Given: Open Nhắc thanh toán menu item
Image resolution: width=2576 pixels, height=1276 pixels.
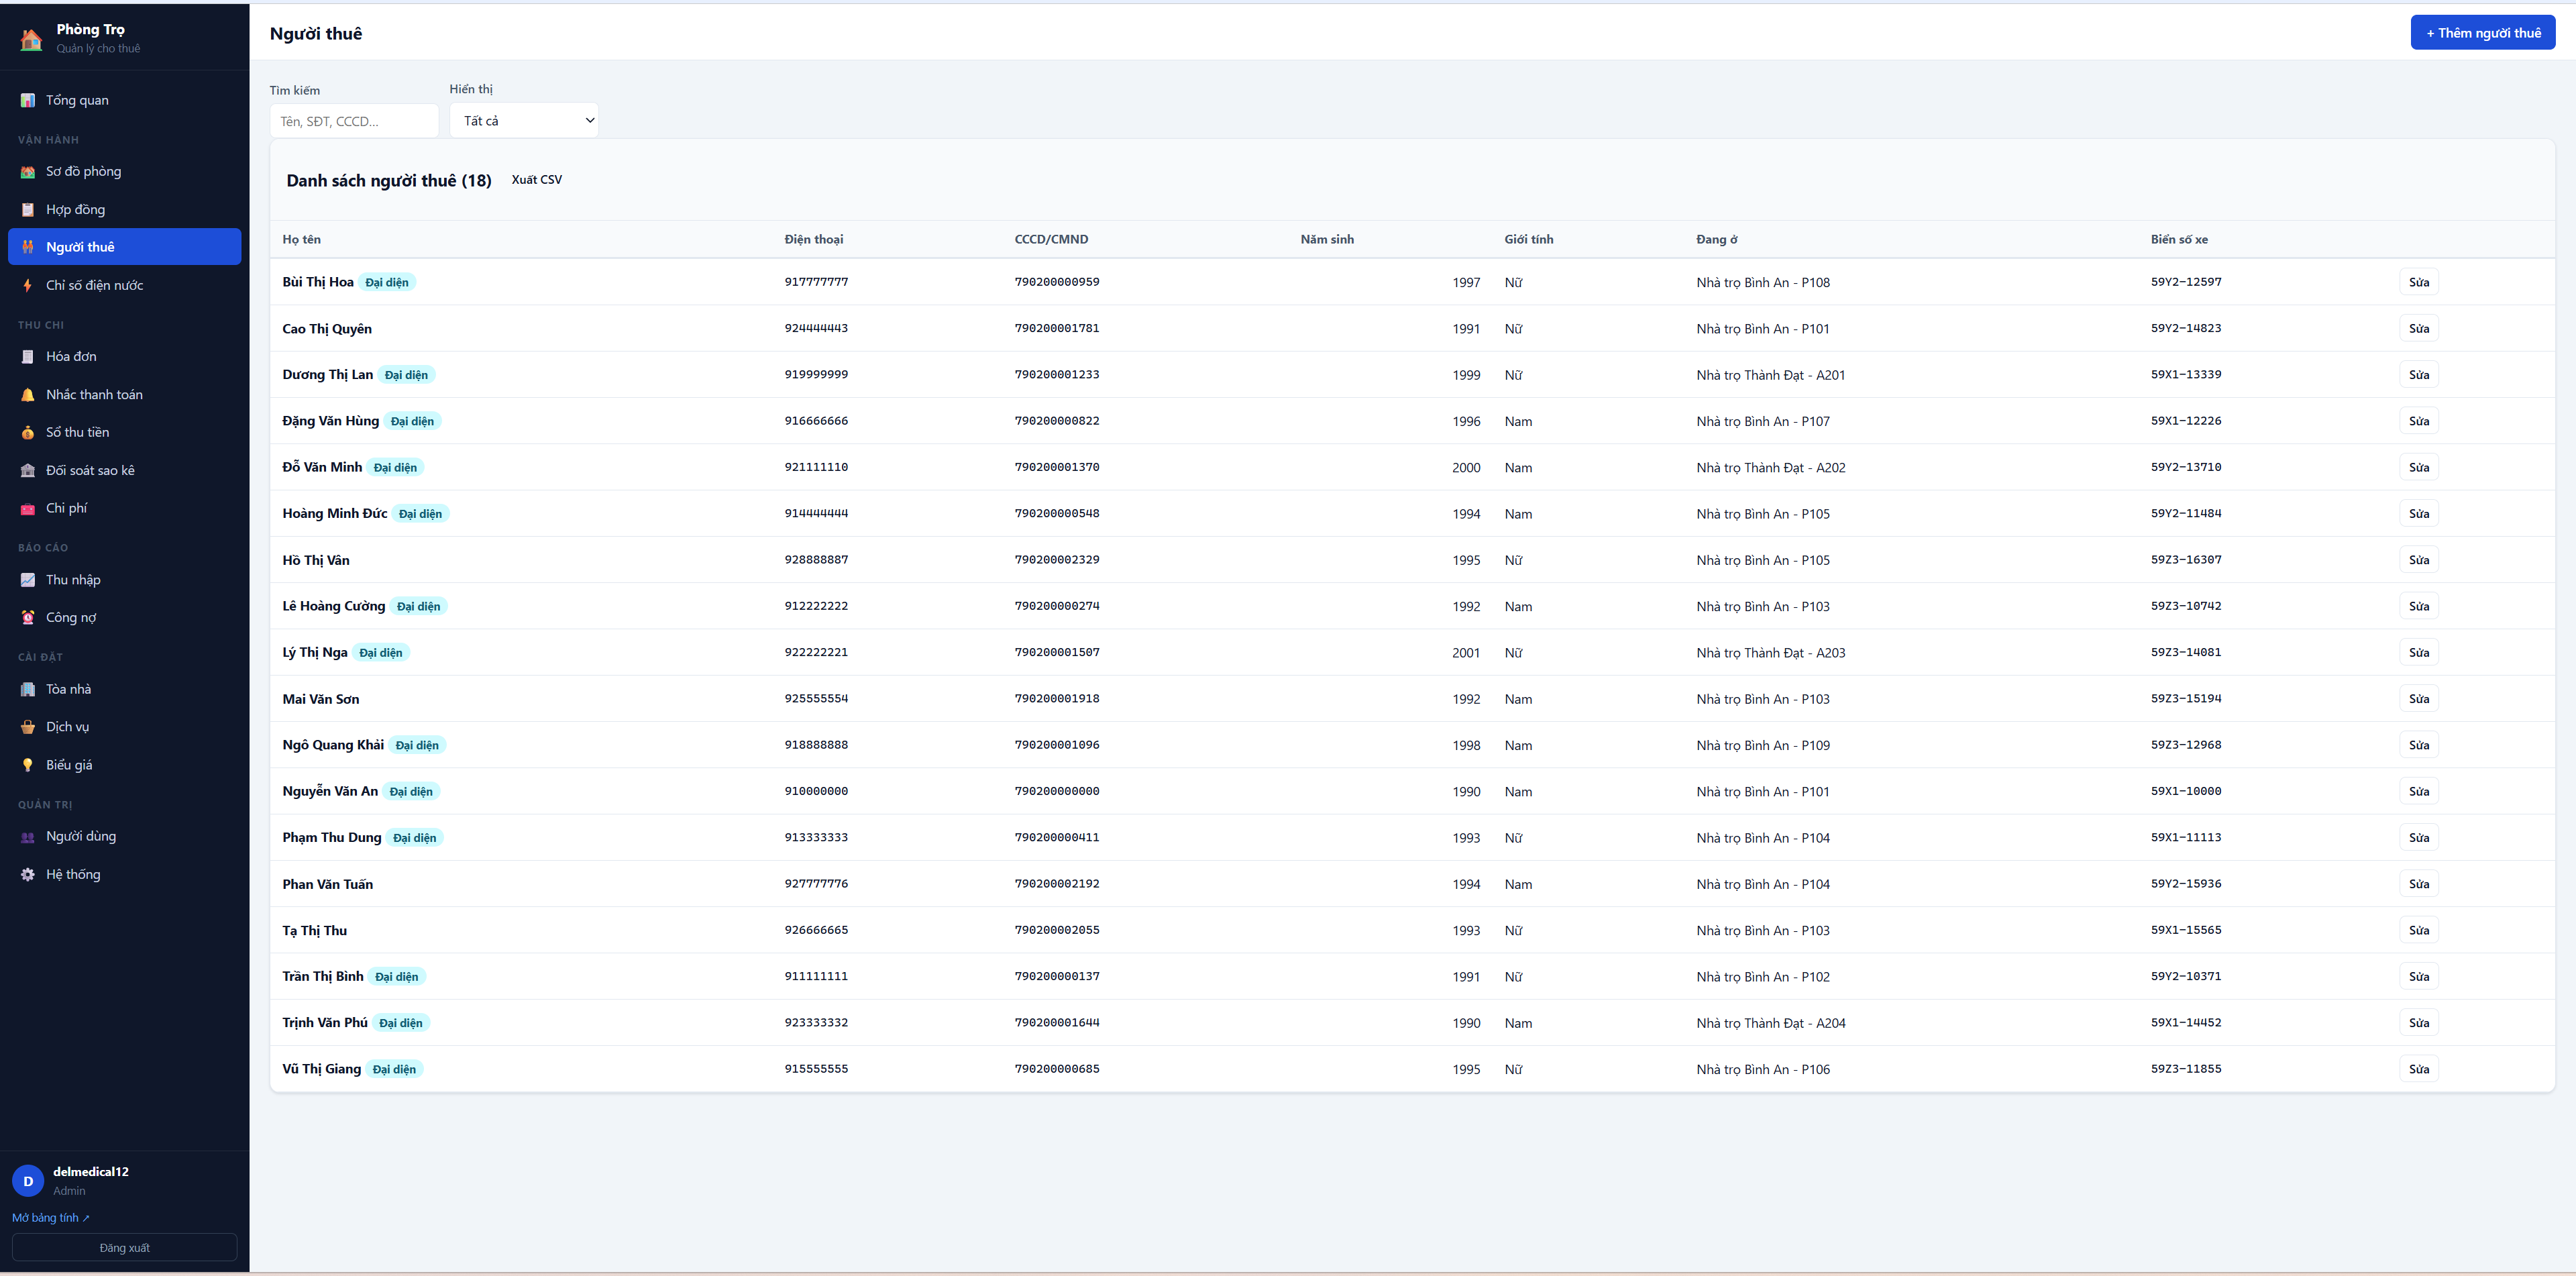Looking at the screenshot, I should pos(124,394).
